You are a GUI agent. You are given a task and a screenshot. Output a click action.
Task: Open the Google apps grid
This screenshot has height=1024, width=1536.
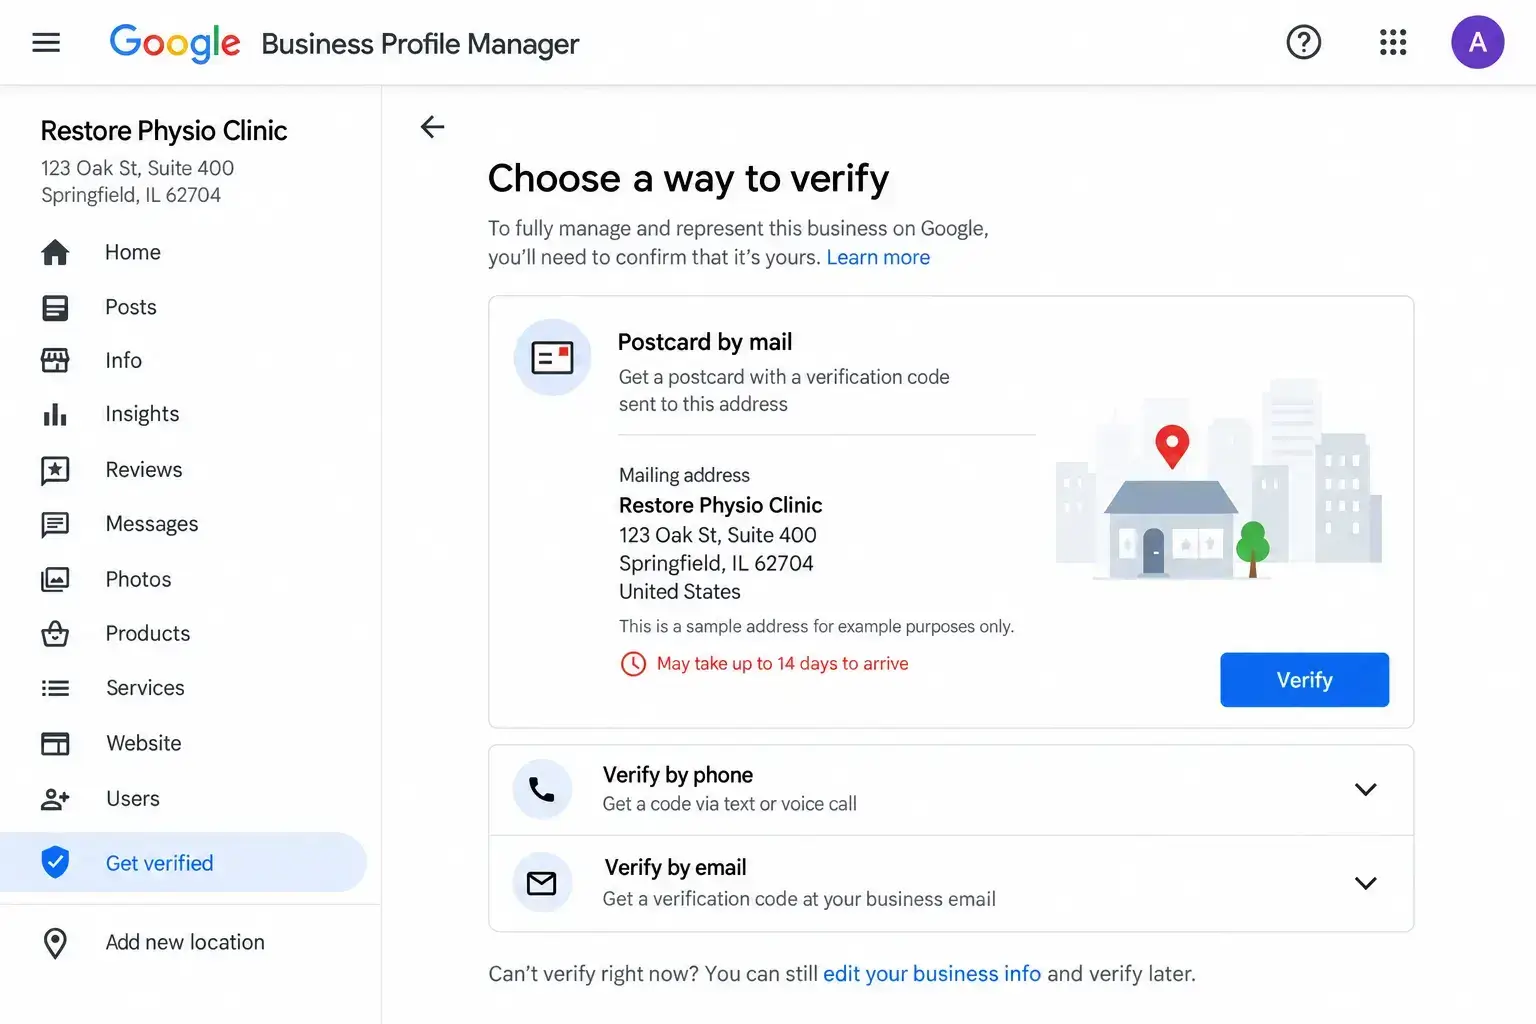1393,42
